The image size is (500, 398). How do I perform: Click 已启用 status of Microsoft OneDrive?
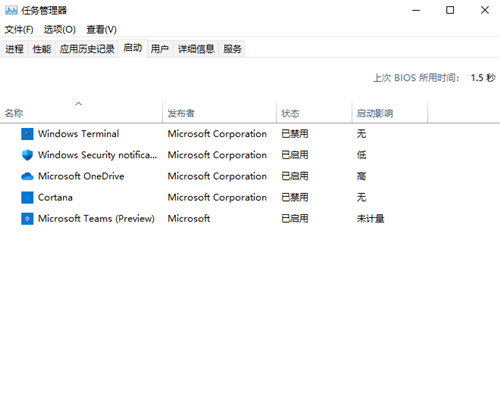click(x=295, y=176)
